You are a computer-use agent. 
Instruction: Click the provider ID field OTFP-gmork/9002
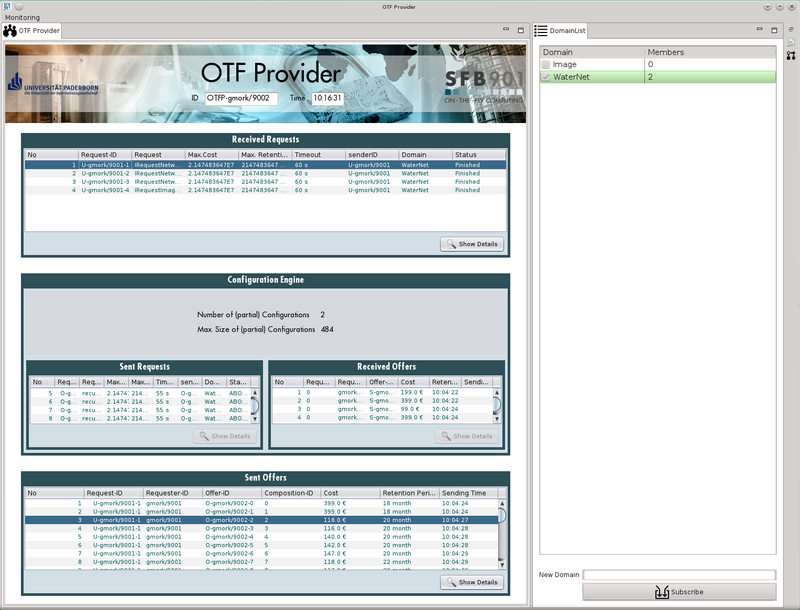pos(241,98)
